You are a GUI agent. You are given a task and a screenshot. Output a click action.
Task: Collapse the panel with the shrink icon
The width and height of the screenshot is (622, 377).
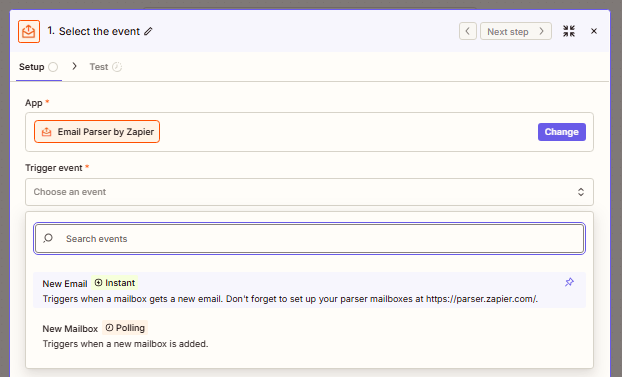coord(569,31)
